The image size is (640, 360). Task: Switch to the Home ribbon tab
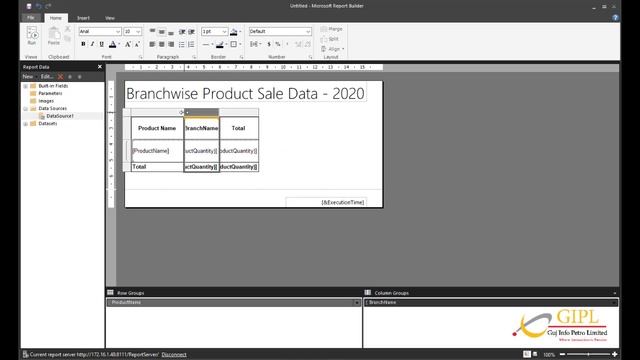(x=56, y=18)
